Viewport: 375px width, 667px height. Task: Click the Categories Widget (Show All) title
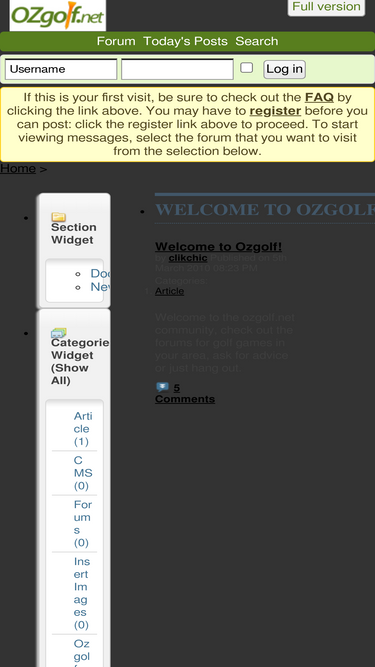pos(80,362)
